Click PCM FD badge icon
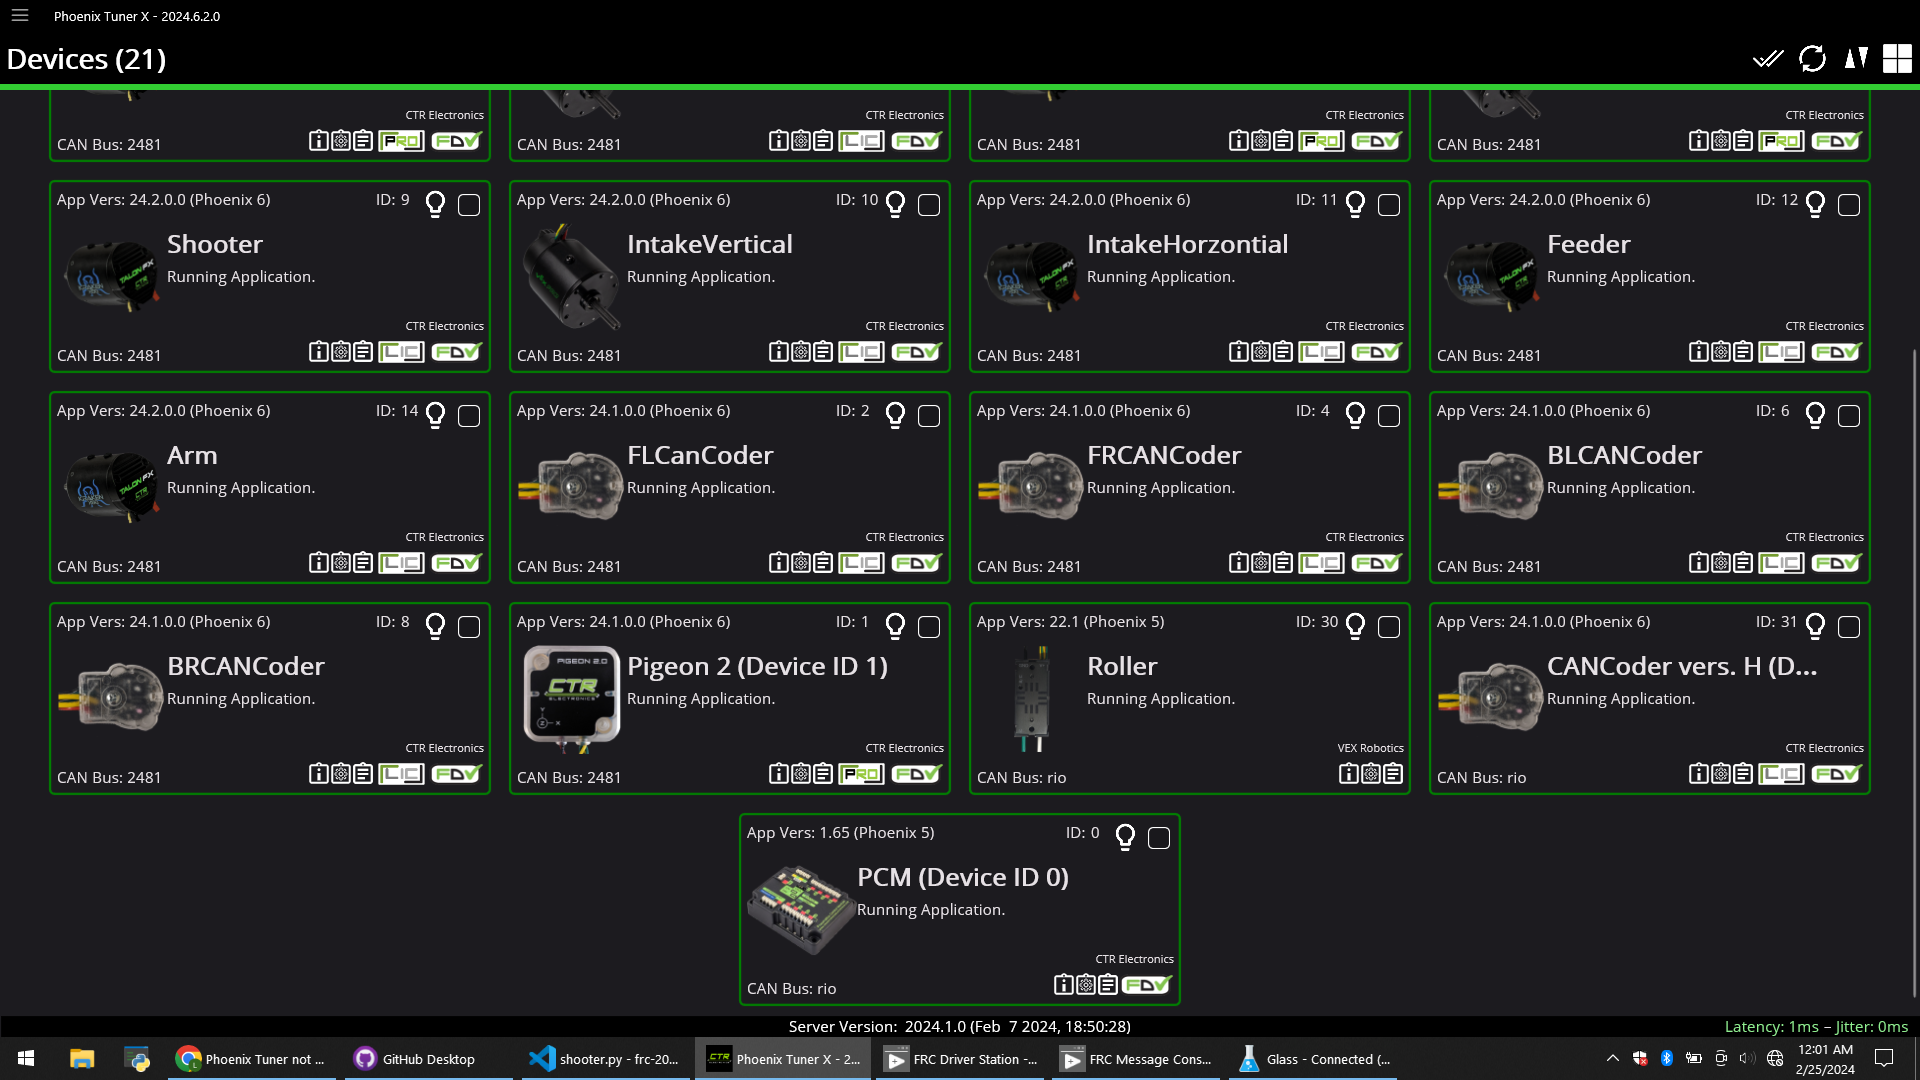This screenshot has width=1920, height=1080. pyautogui.click(x=1146, y=985)
